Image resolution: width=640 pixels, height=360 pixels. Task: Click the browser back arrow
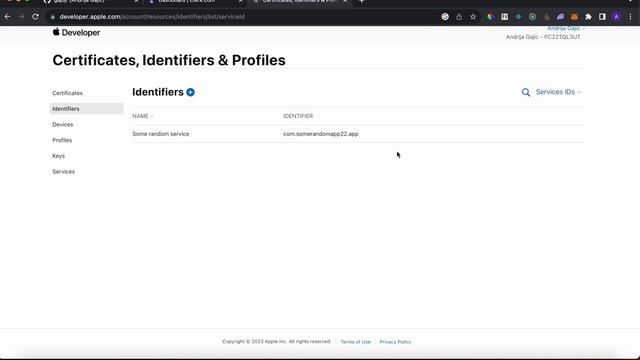click(x=7, y=17)
